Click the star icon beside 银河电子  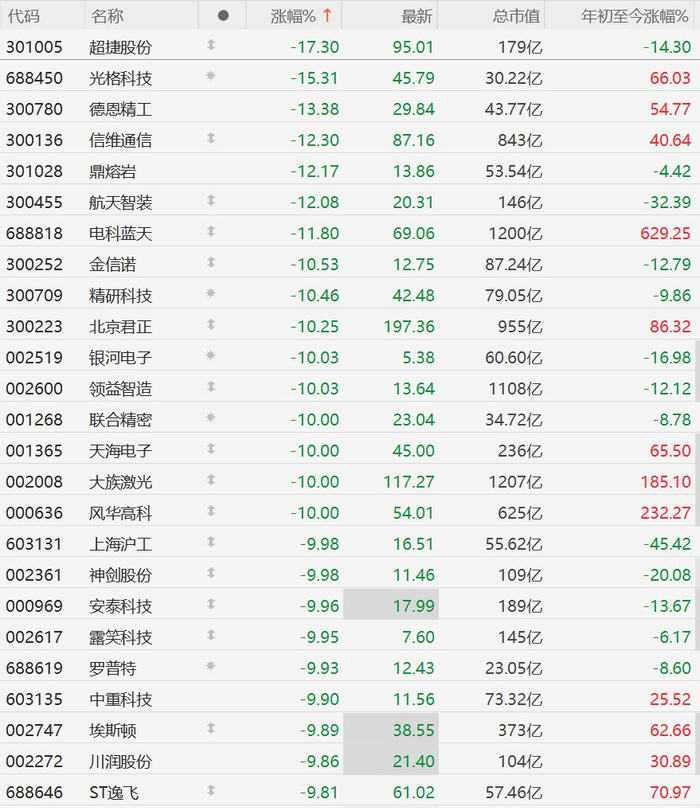(210, 356)
